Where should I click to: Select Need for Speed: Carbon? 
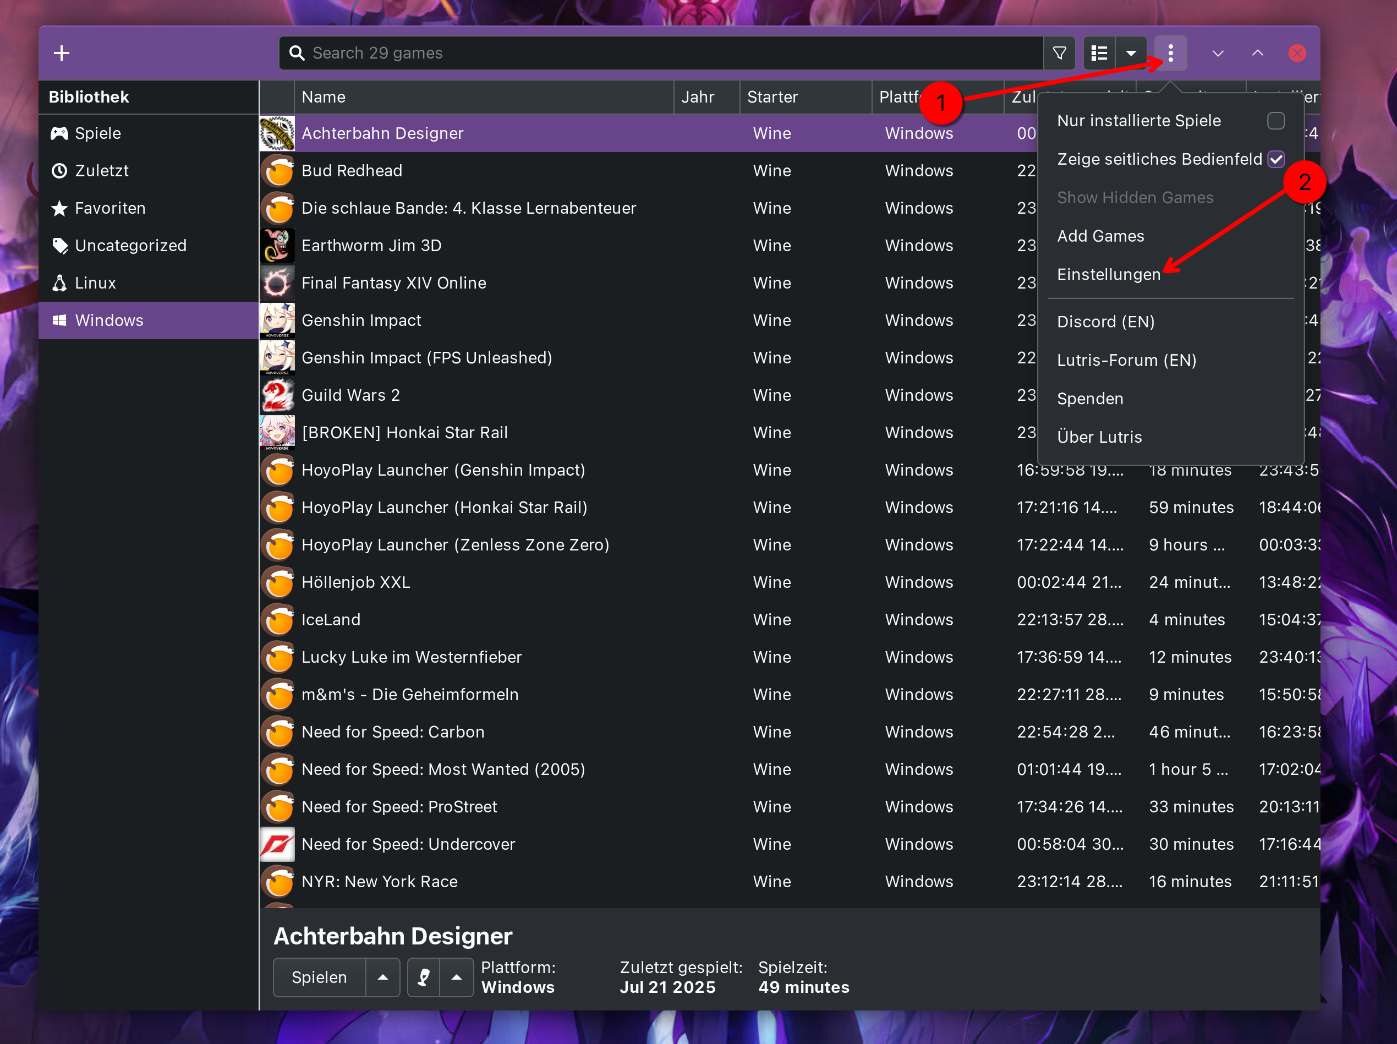(393, 732)
